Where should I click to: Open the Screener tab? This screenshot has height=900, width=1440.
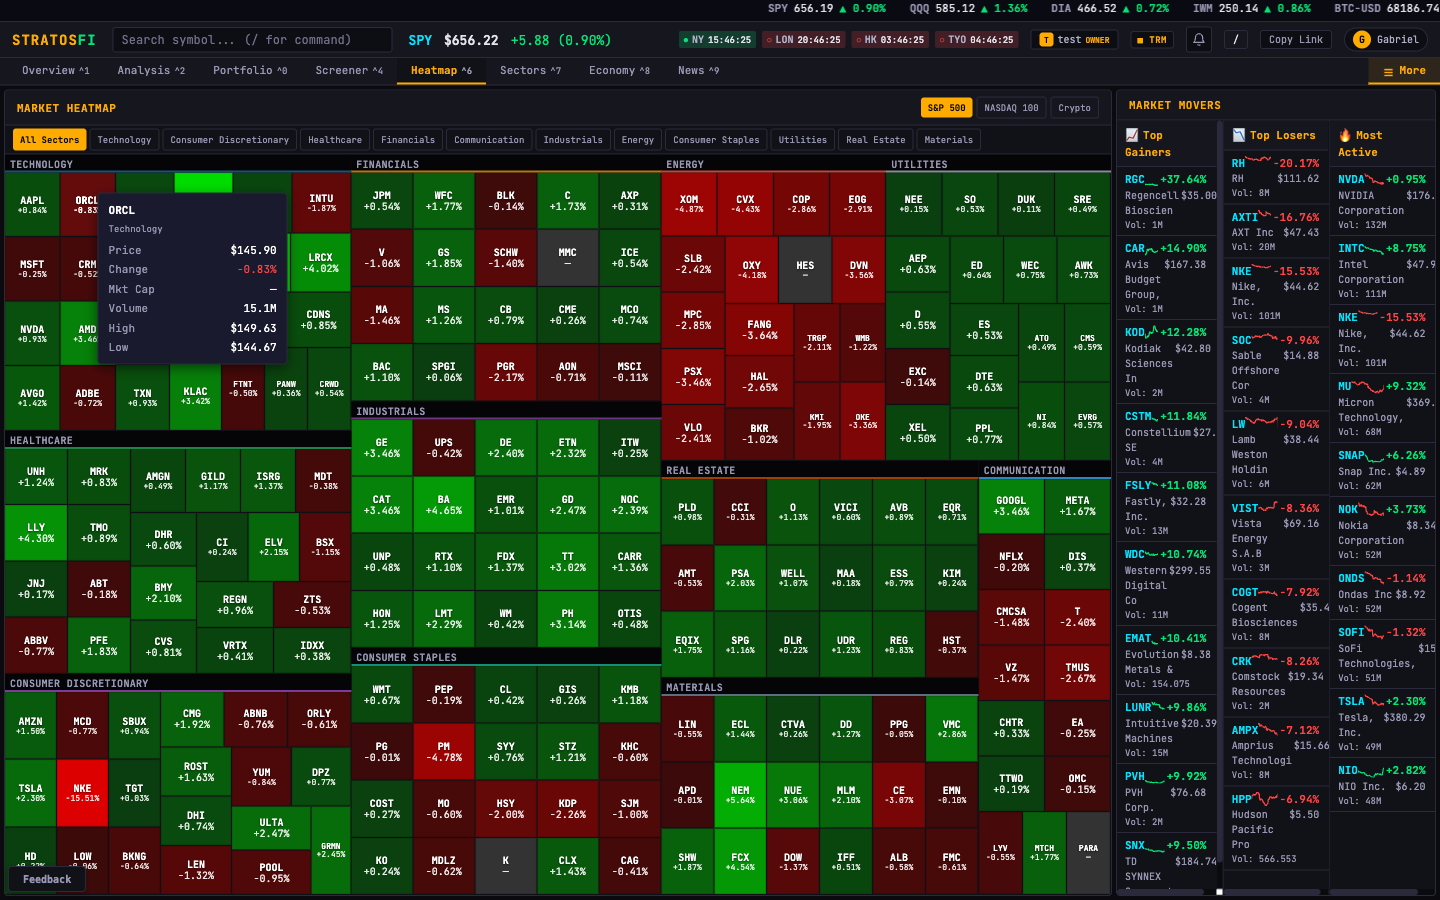(349, 71)
